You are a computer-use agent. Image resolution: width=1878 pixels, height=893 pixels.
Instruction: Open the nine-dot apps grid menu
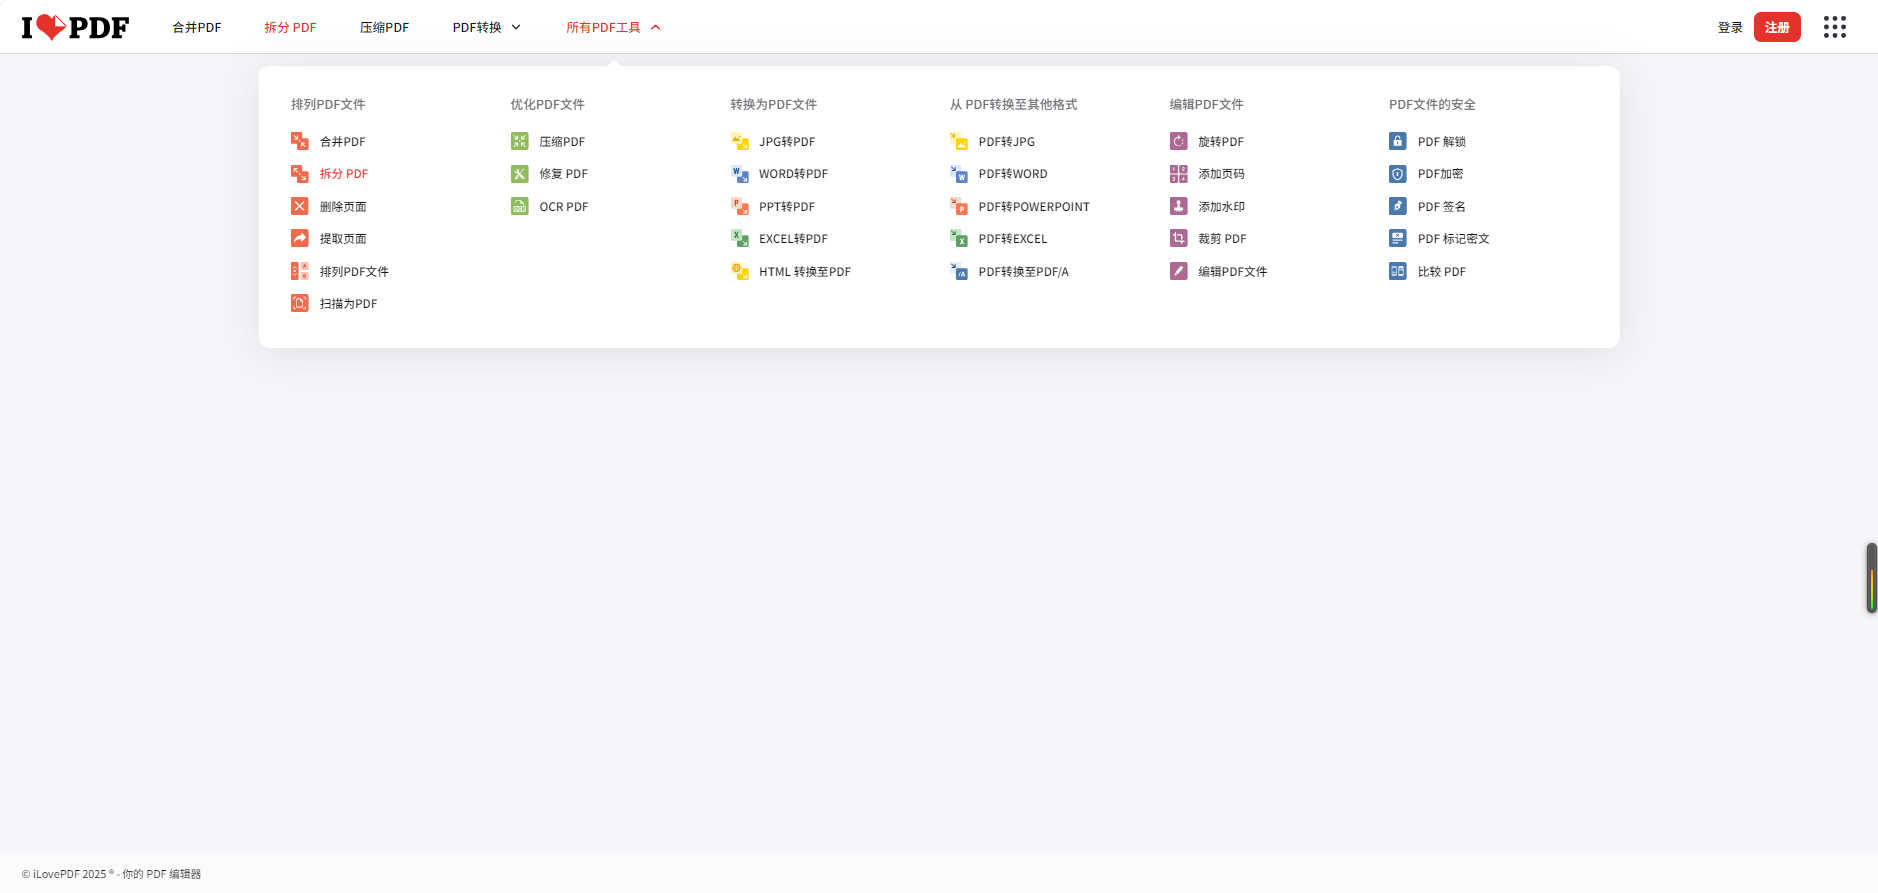(1834, 27)
